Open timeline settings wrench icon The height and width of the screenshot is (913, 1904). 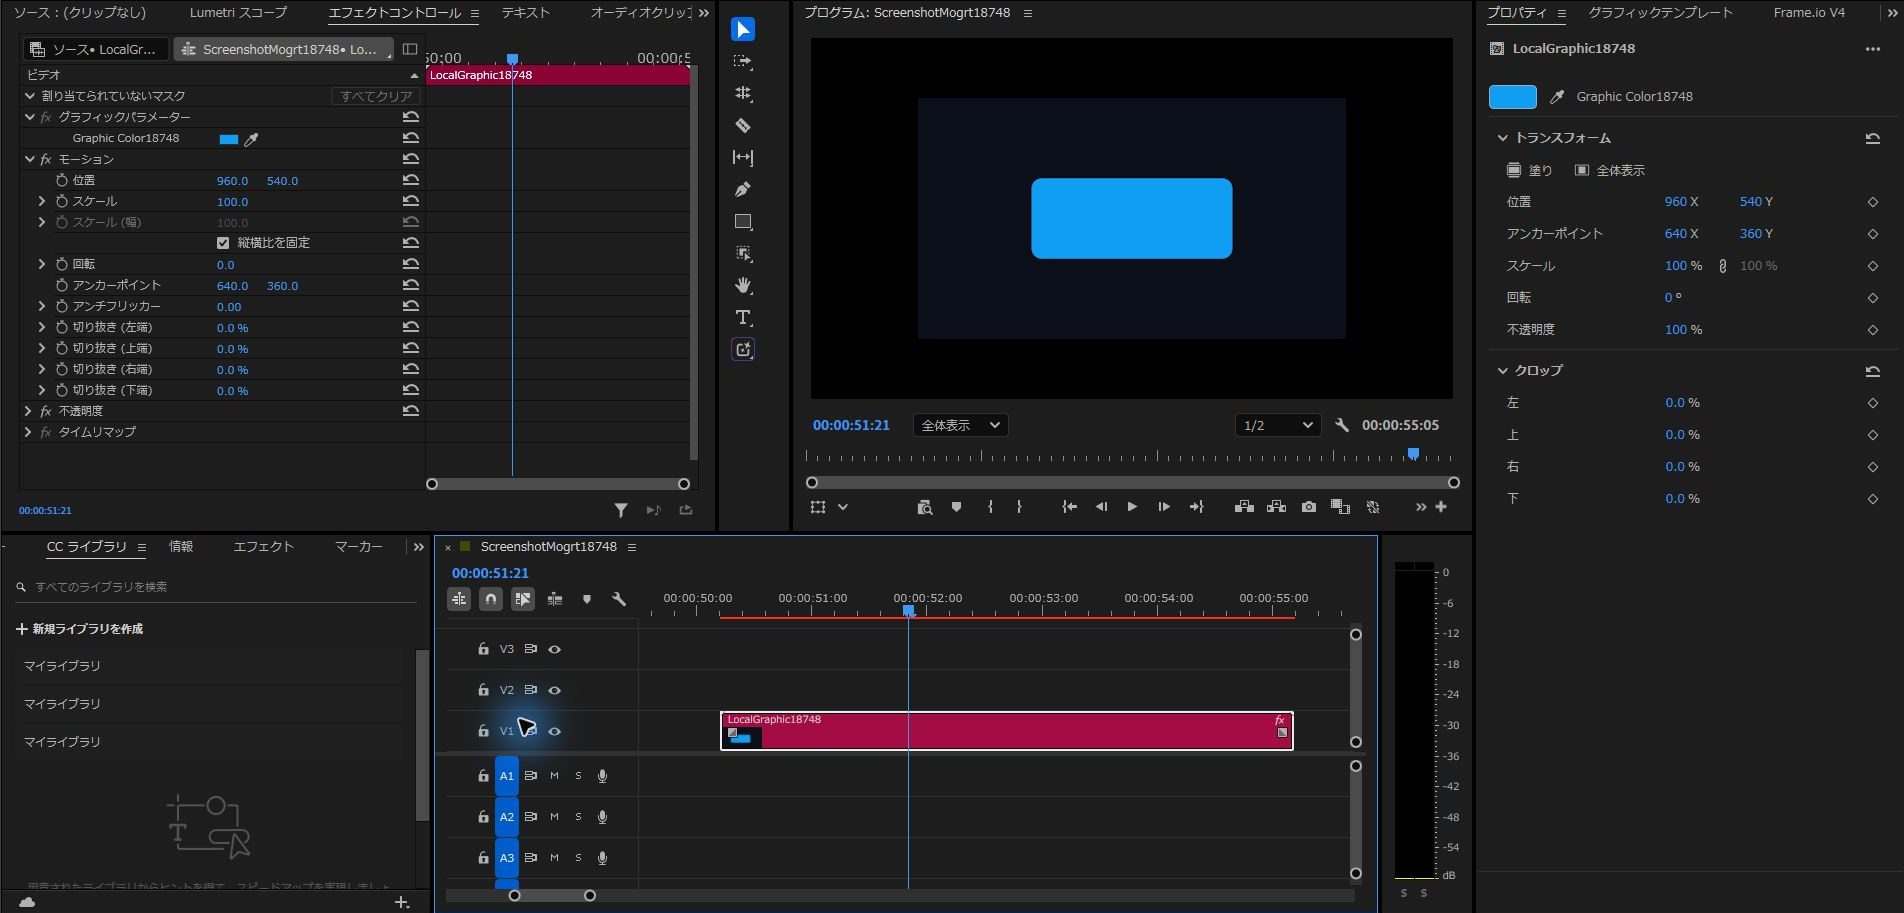click(x=619, y=599)
